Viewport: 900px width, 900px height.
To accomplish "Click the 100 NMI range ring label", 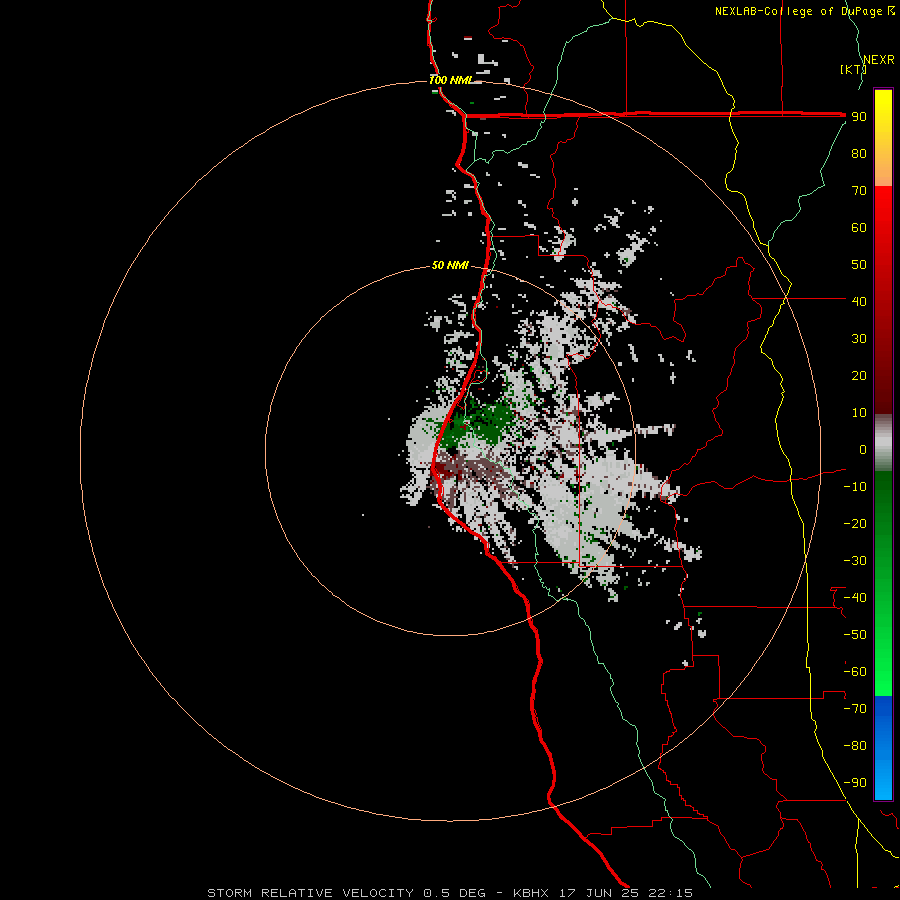I will click(449, 80).
